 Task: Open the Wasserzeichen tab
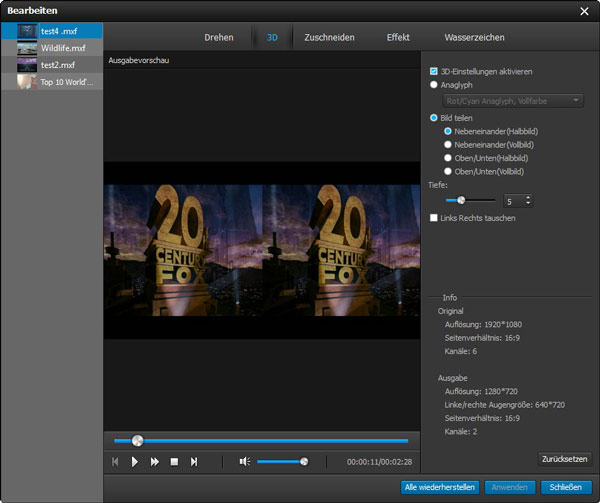point(474,37)
